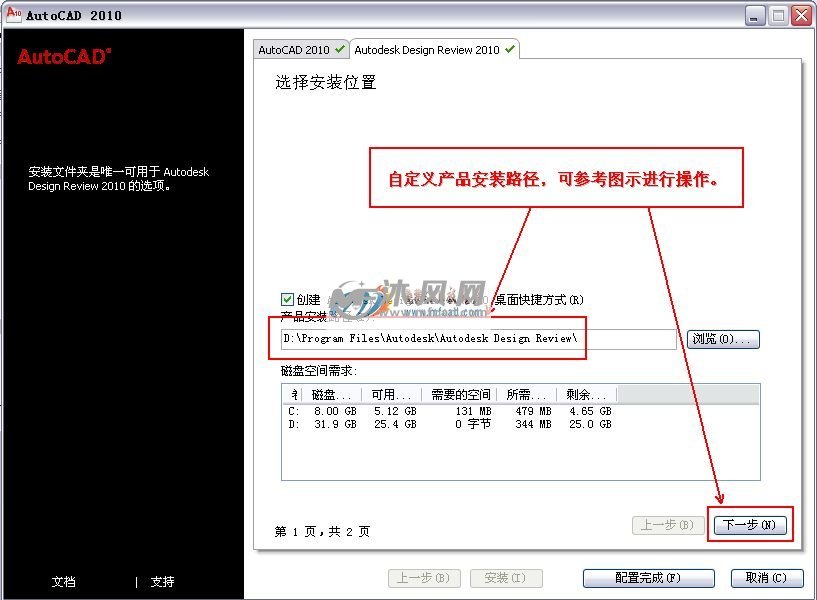Open the 浏览(O)... browse button
This screenshot has width=817, height=600.
723,339
